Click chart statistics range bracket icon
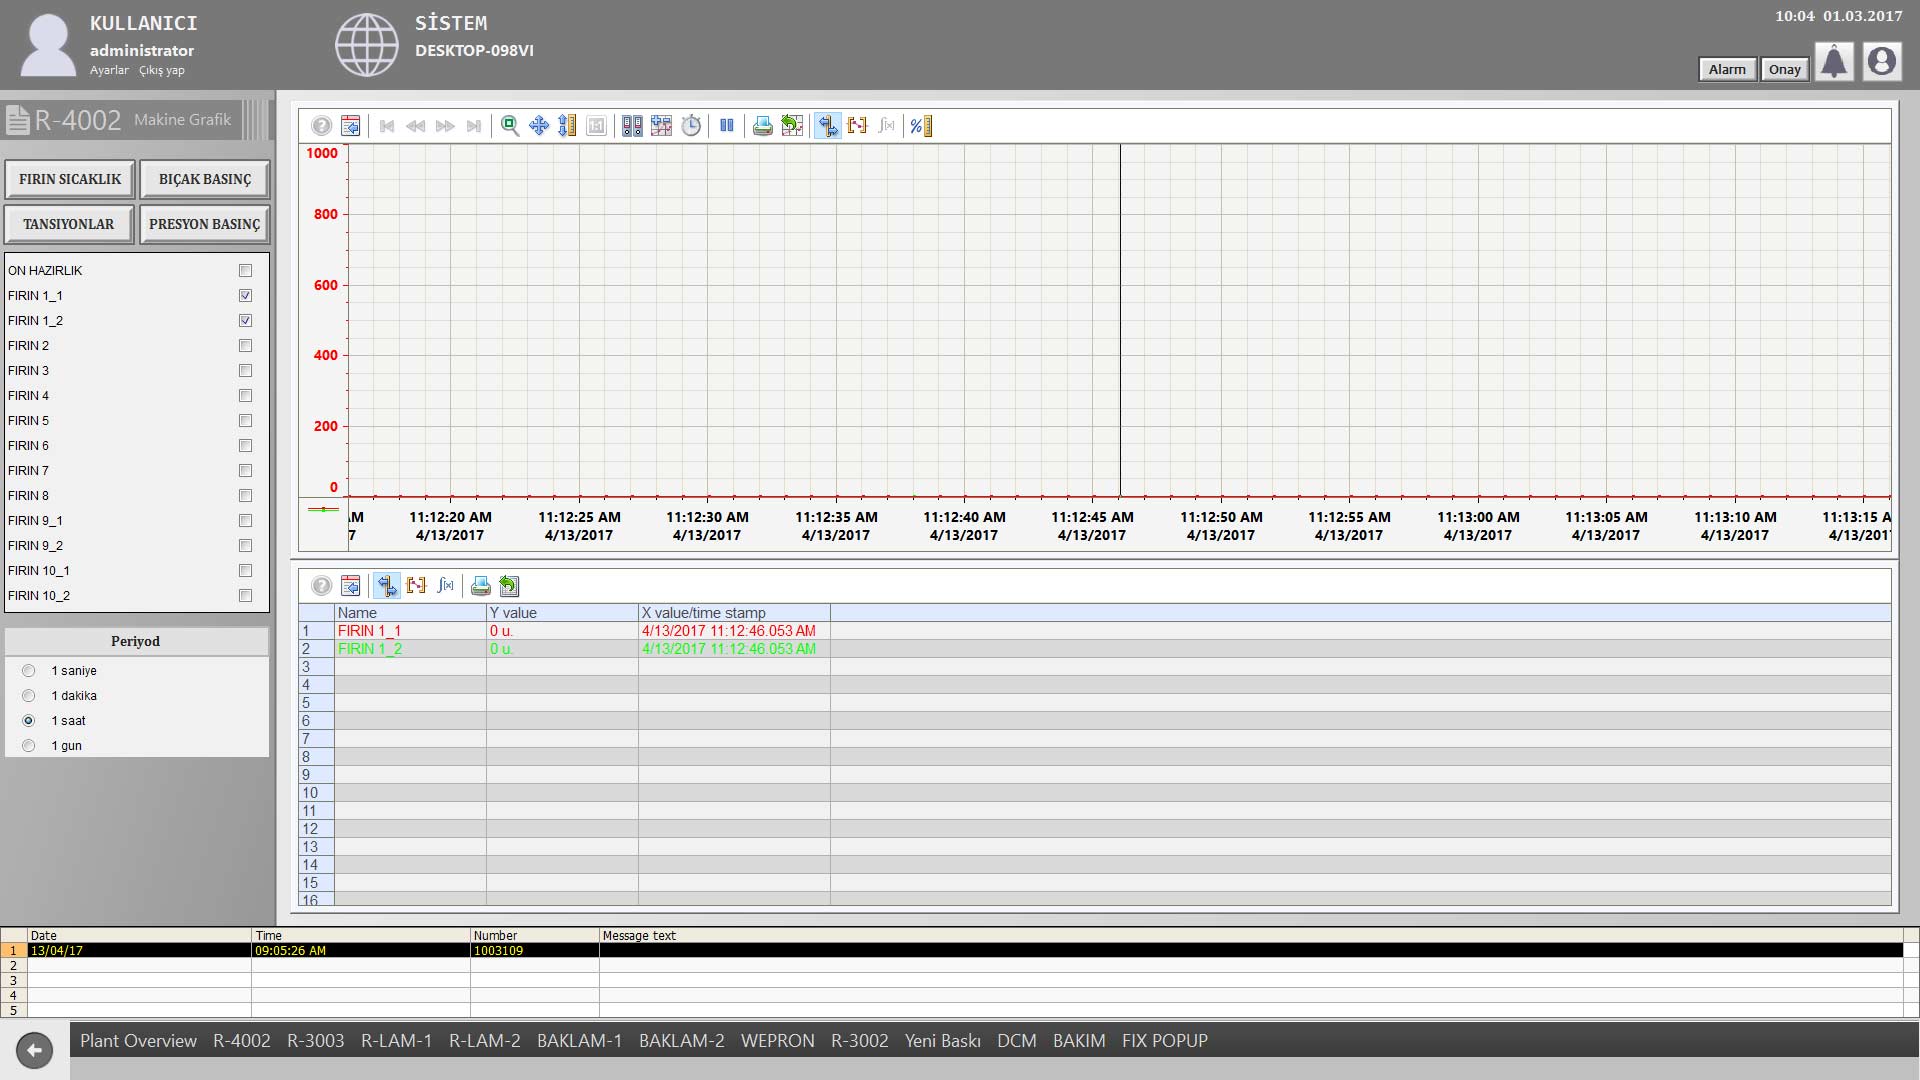Image resolution: width=1920 pixels, height=1080 pixels. [857, 126]
